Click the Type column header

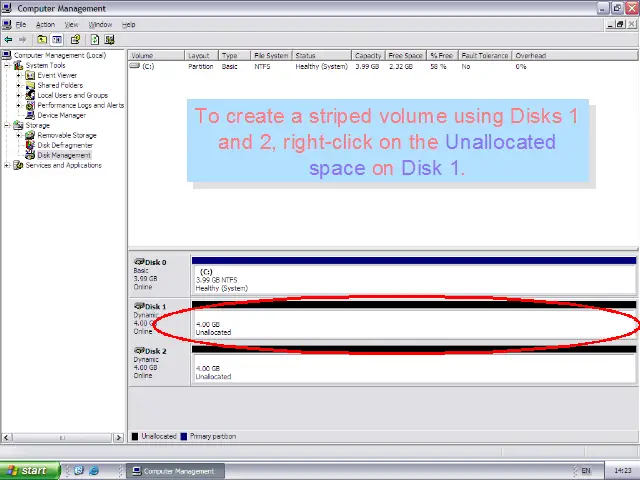(234, 56)
